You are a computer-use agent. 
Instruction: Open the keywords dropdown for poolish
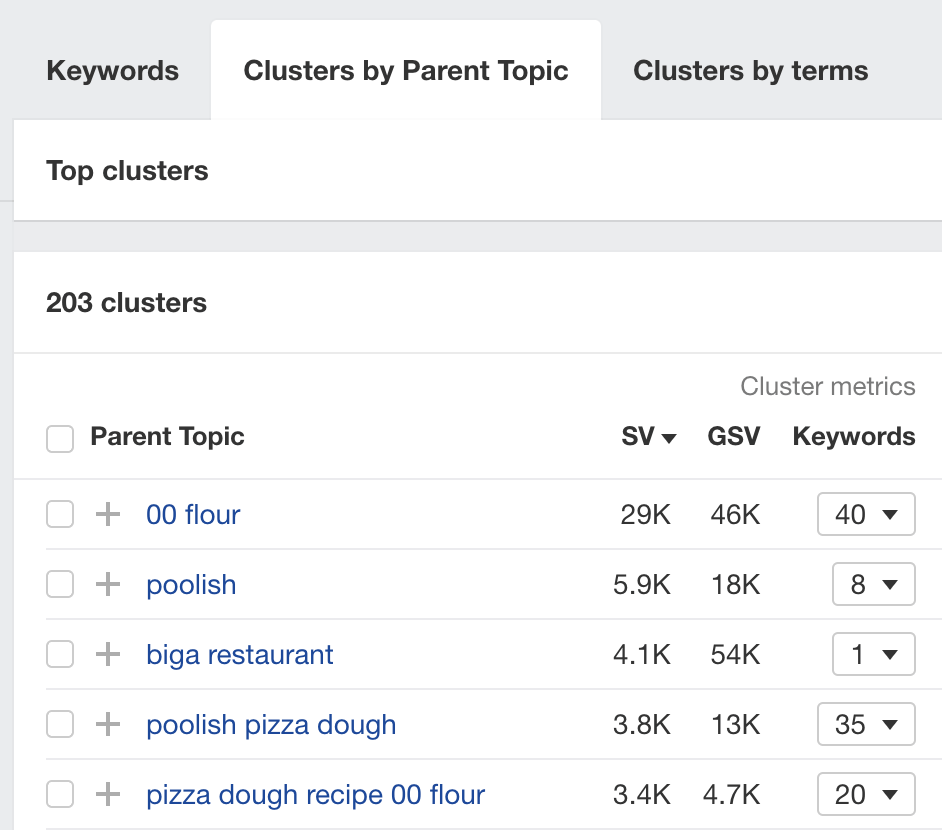[x=873, y=584]
